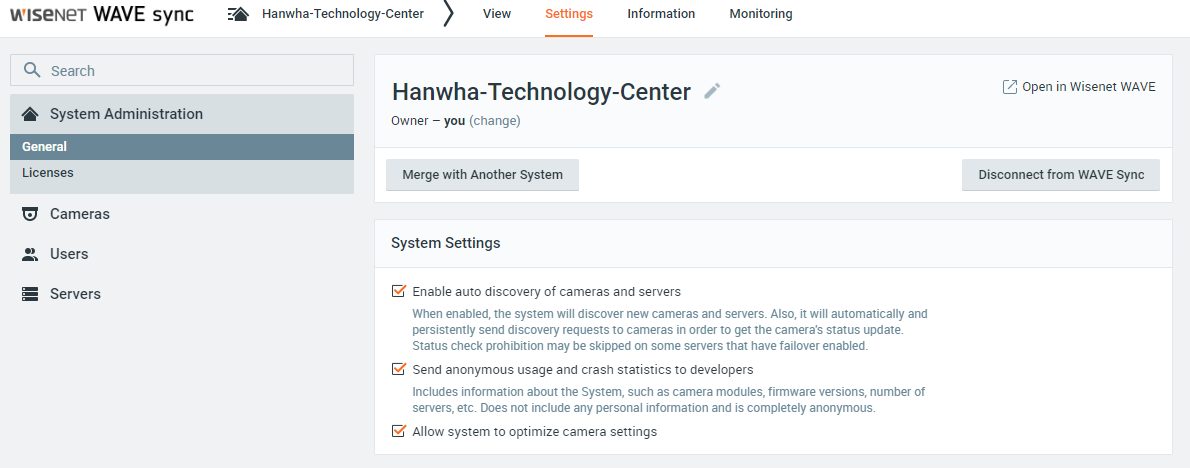Toggle Allow system to optimize camera settings
This screenshot has height=468, width=1190.
[398, 431]
